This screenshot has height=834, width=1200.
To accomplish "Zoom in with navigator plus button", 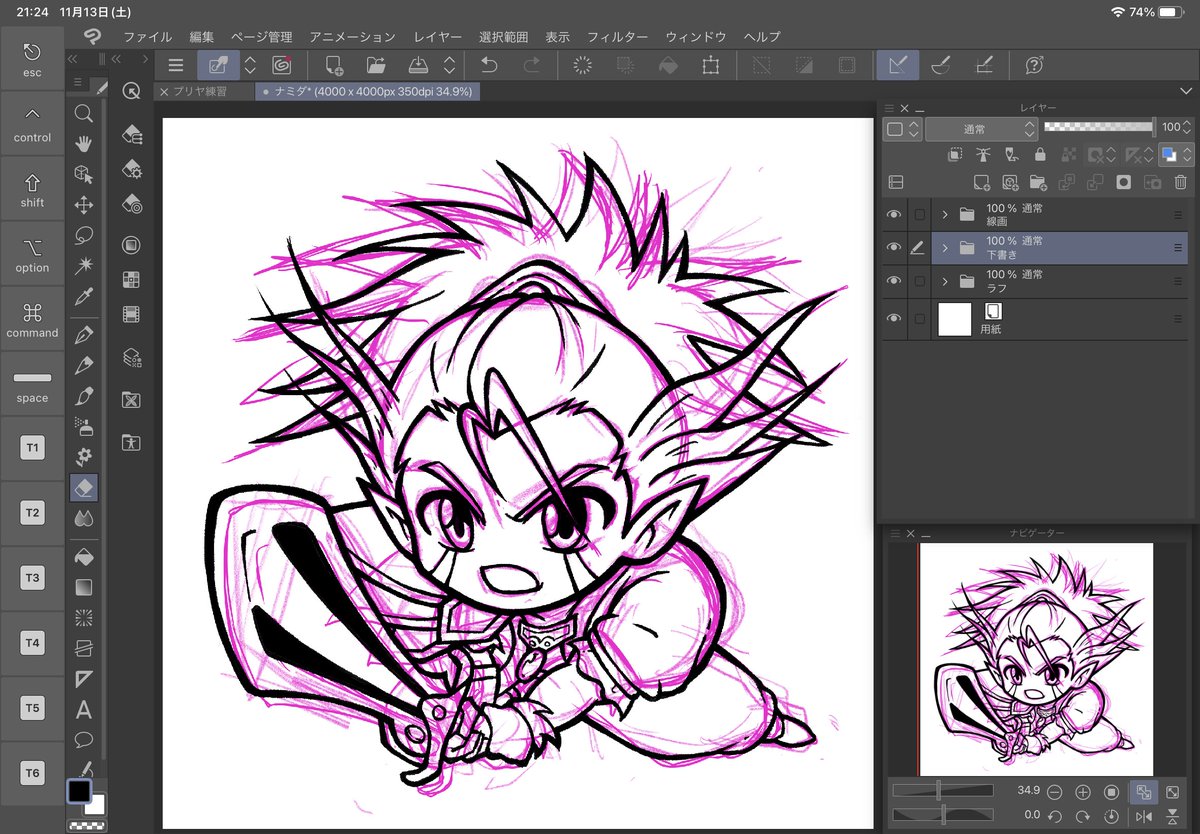I will (x=1082, y=792).
